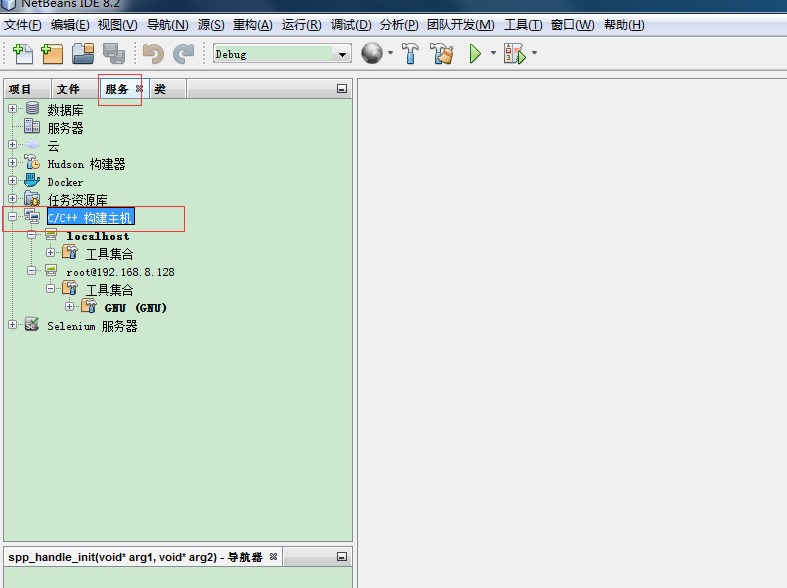Expand 工具集合 under localhost
787x588 pixels.
(x=51, y=252)
